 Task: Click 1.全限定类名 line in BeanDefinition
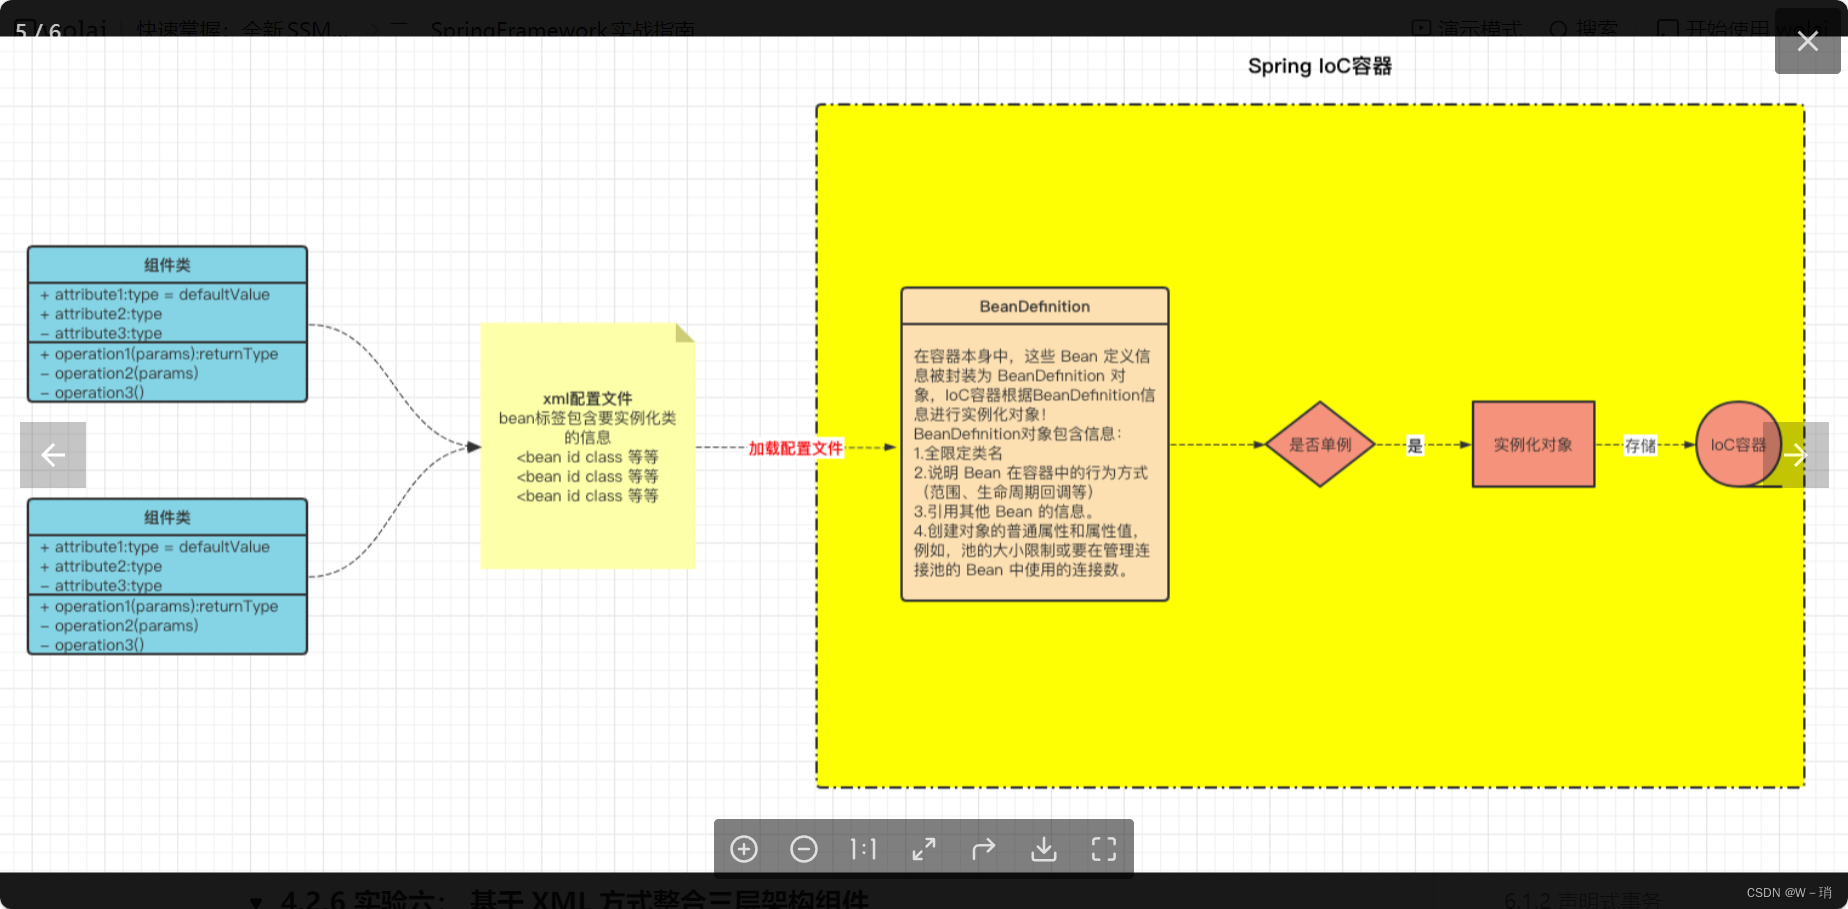coord(958,453)
